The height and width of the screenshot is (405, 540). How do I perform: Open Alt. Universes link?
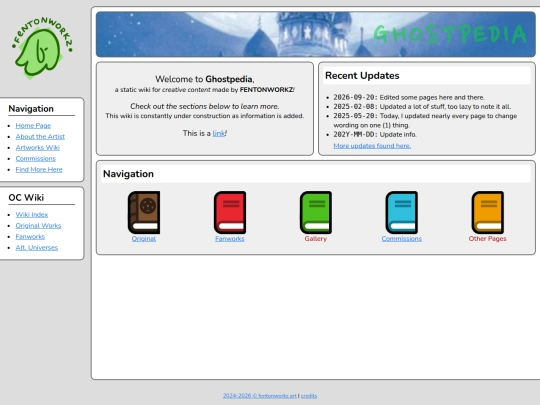coord(37,248)
